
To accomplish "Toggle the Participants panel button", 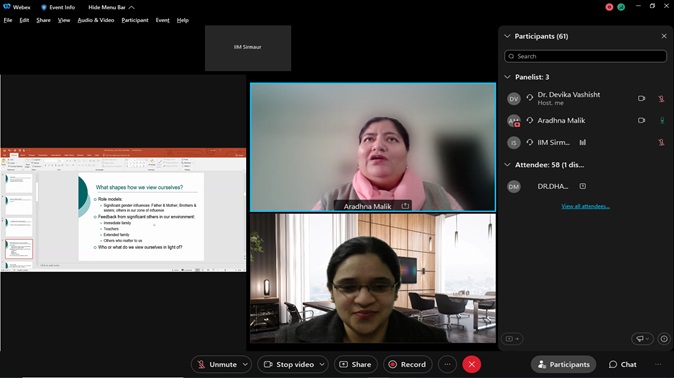I will coord(564,364).
